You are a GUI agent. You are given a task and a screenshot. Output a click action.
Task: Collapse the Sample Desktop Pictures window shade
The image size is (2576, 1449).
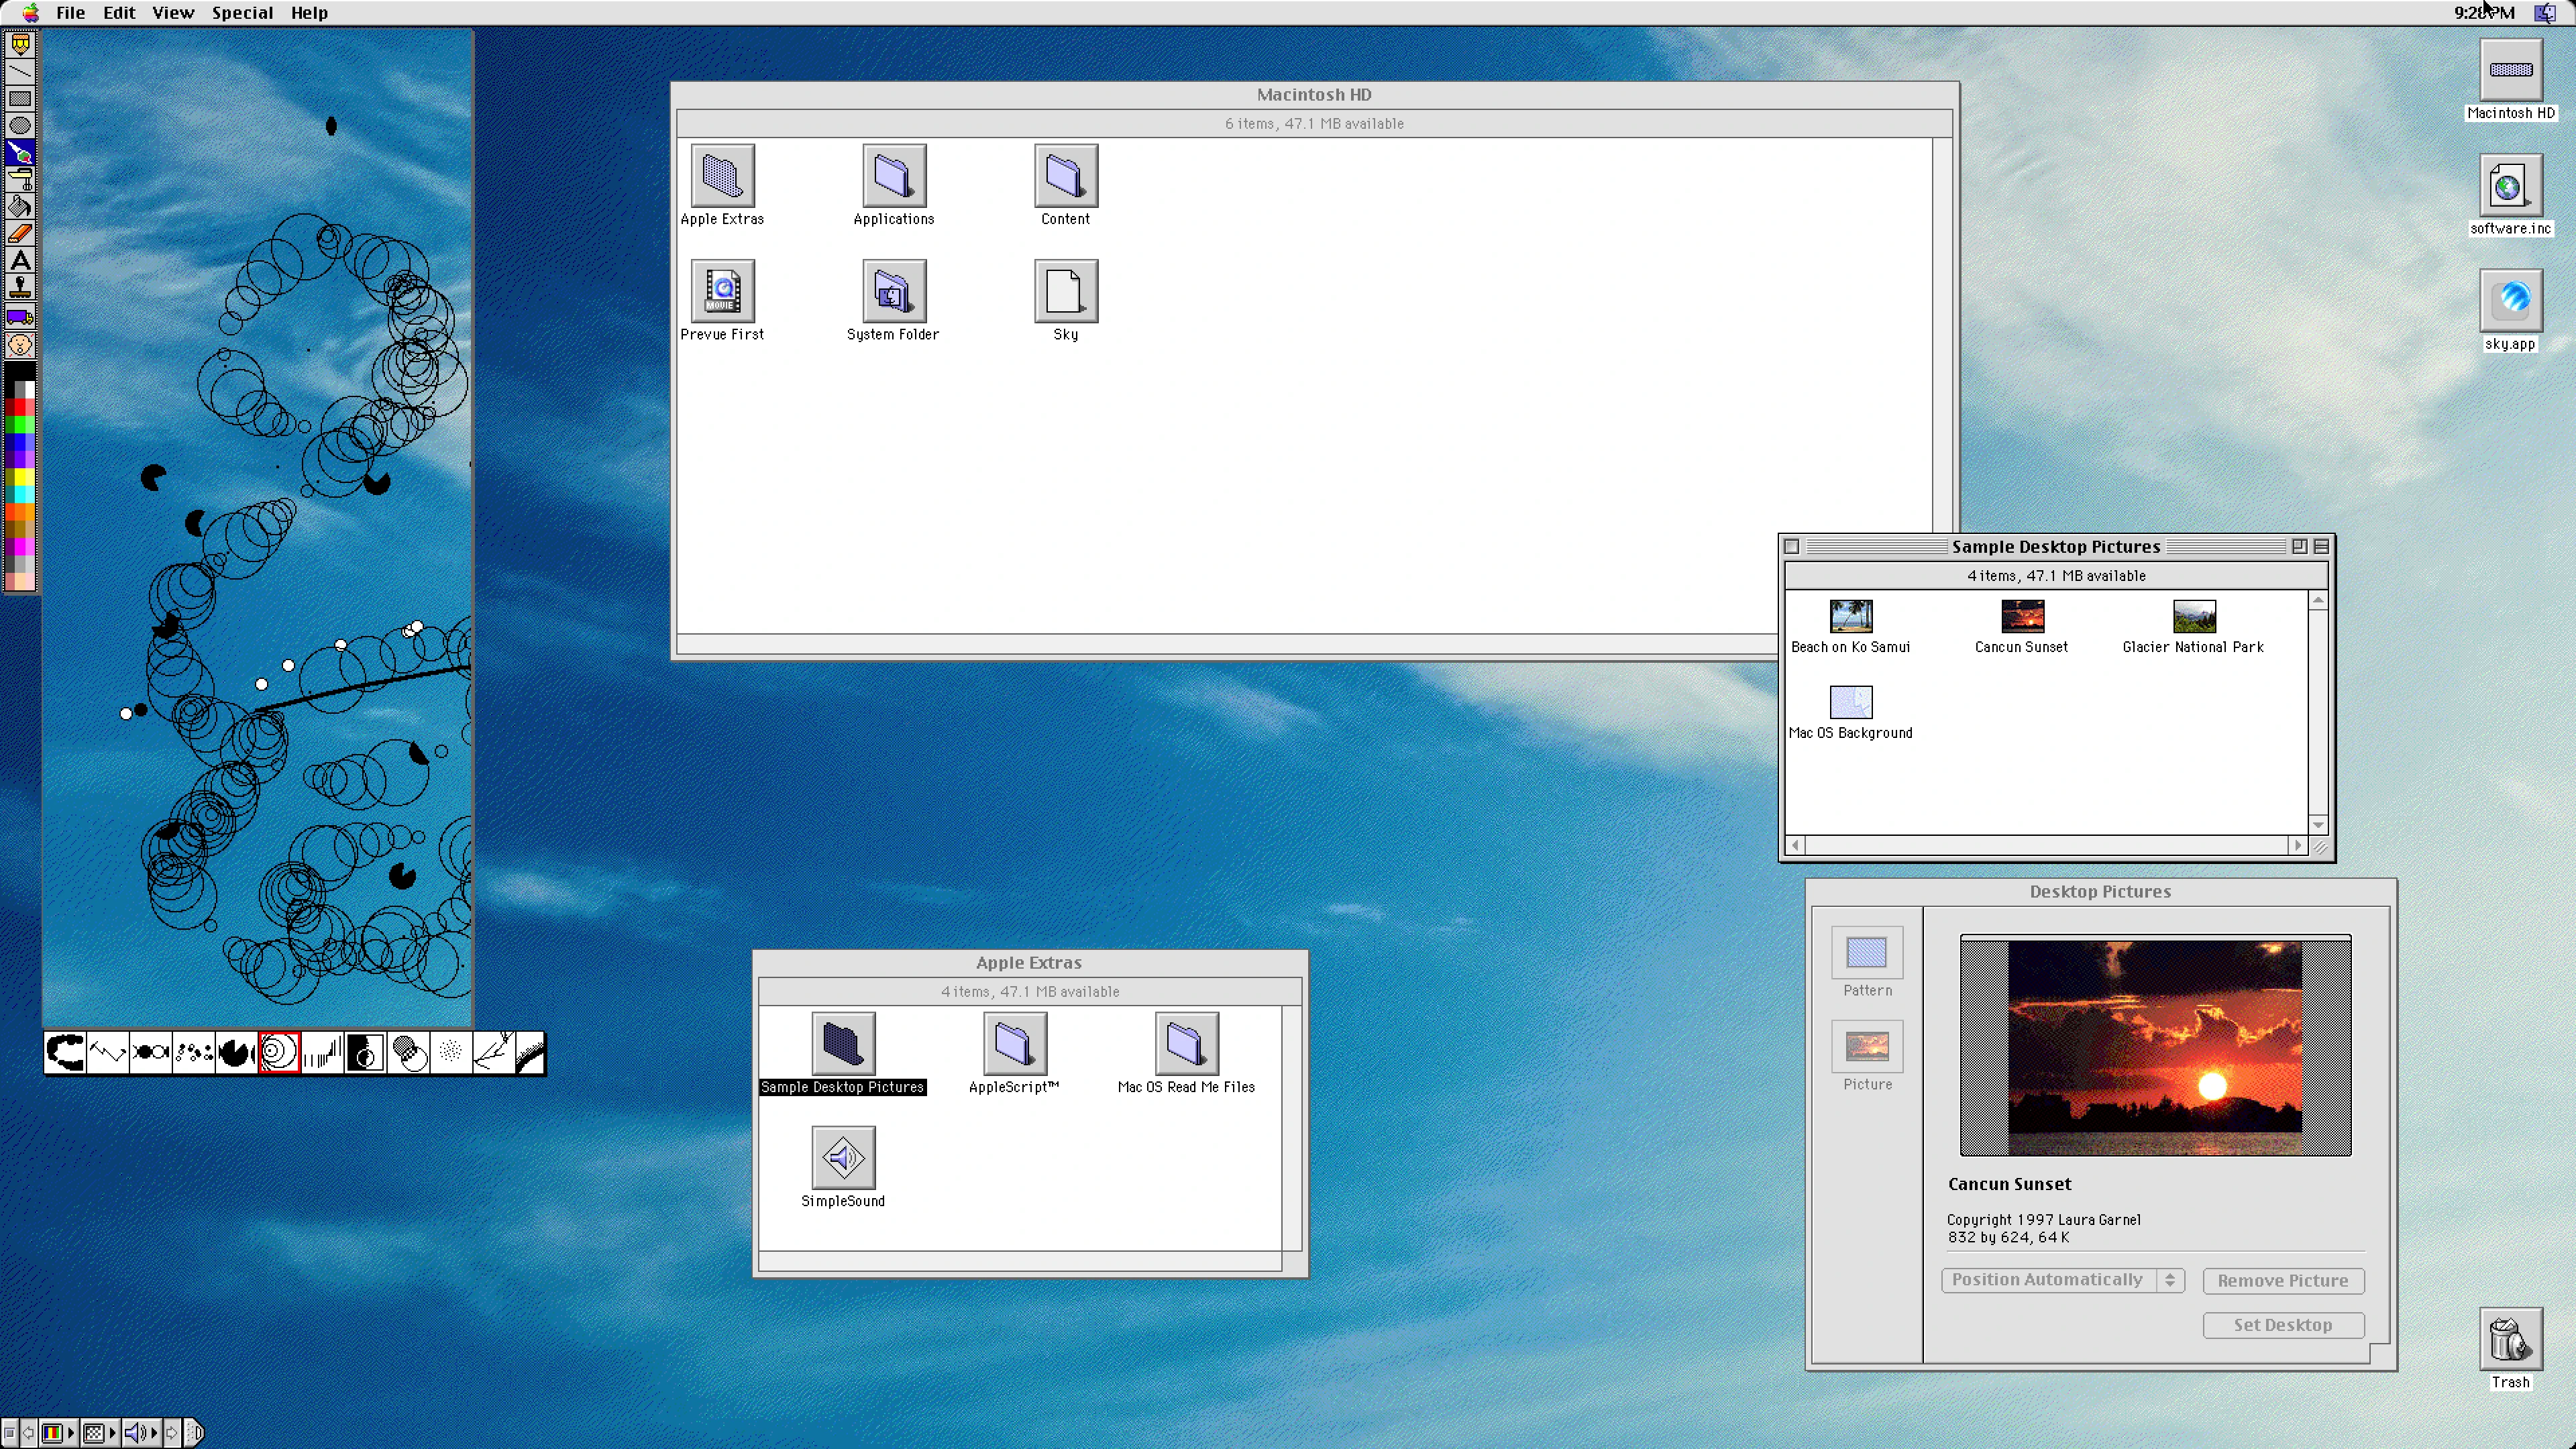(x=2322, y=547)
